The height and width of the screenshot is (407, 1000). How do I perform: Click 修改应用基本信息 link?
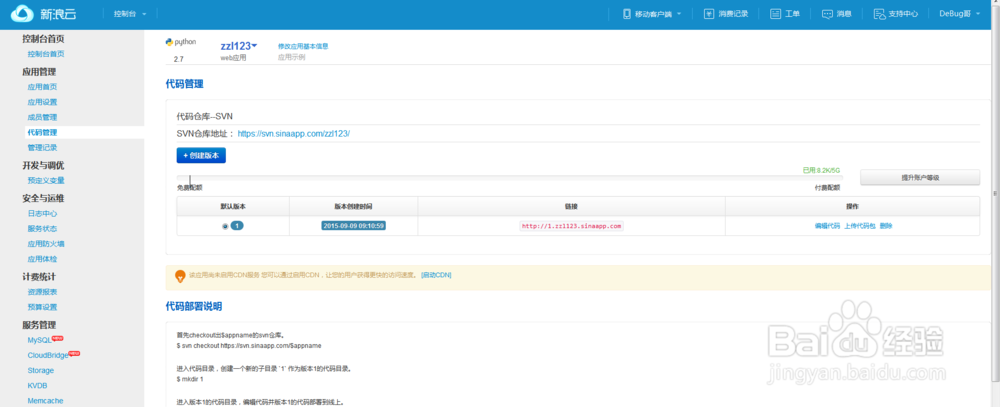pyautogui.click(x=303, y=47)
